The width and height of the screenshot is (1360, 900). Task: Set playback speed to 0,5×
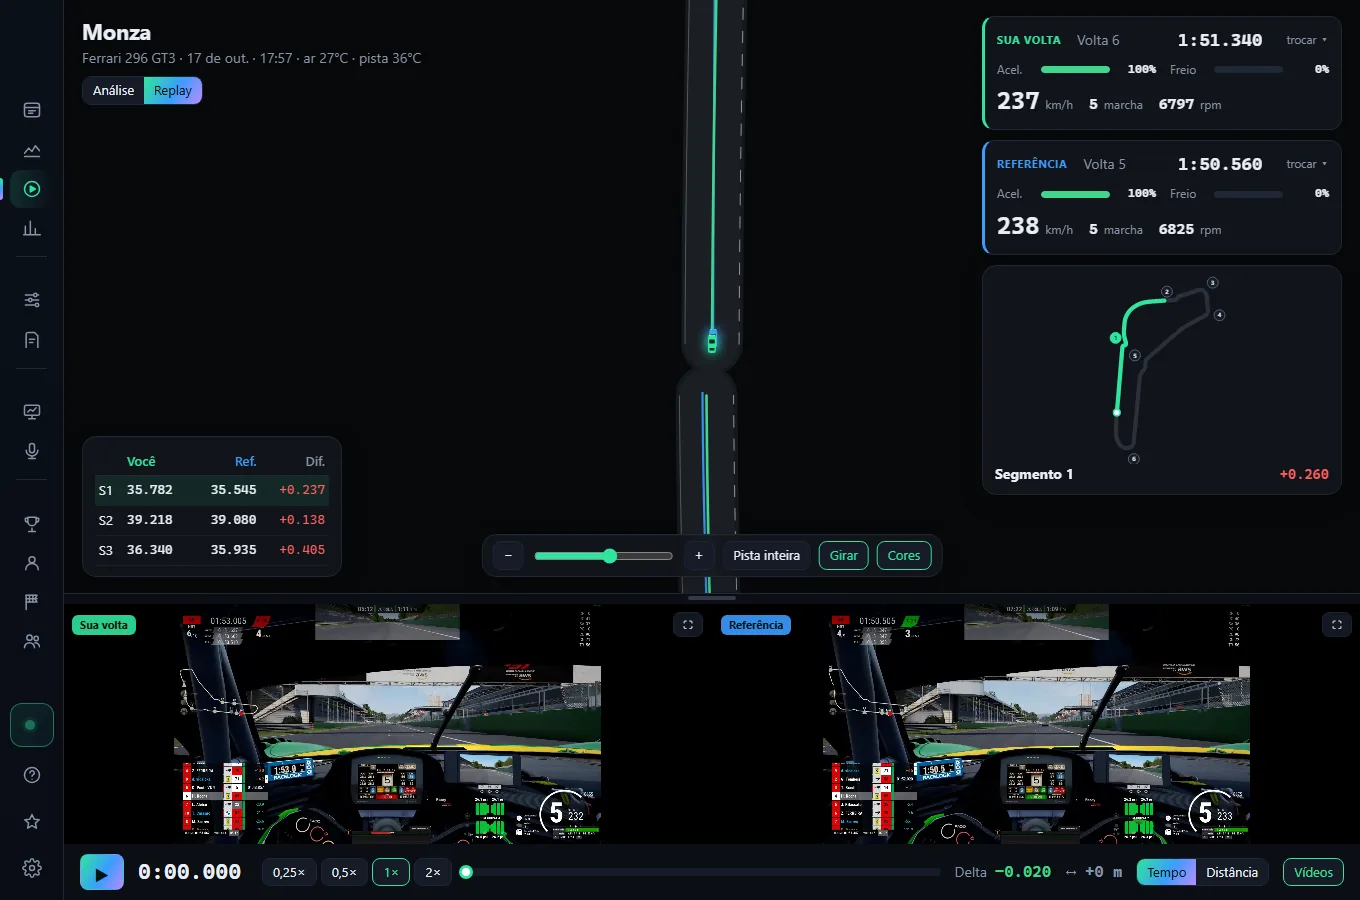(344, 872)
